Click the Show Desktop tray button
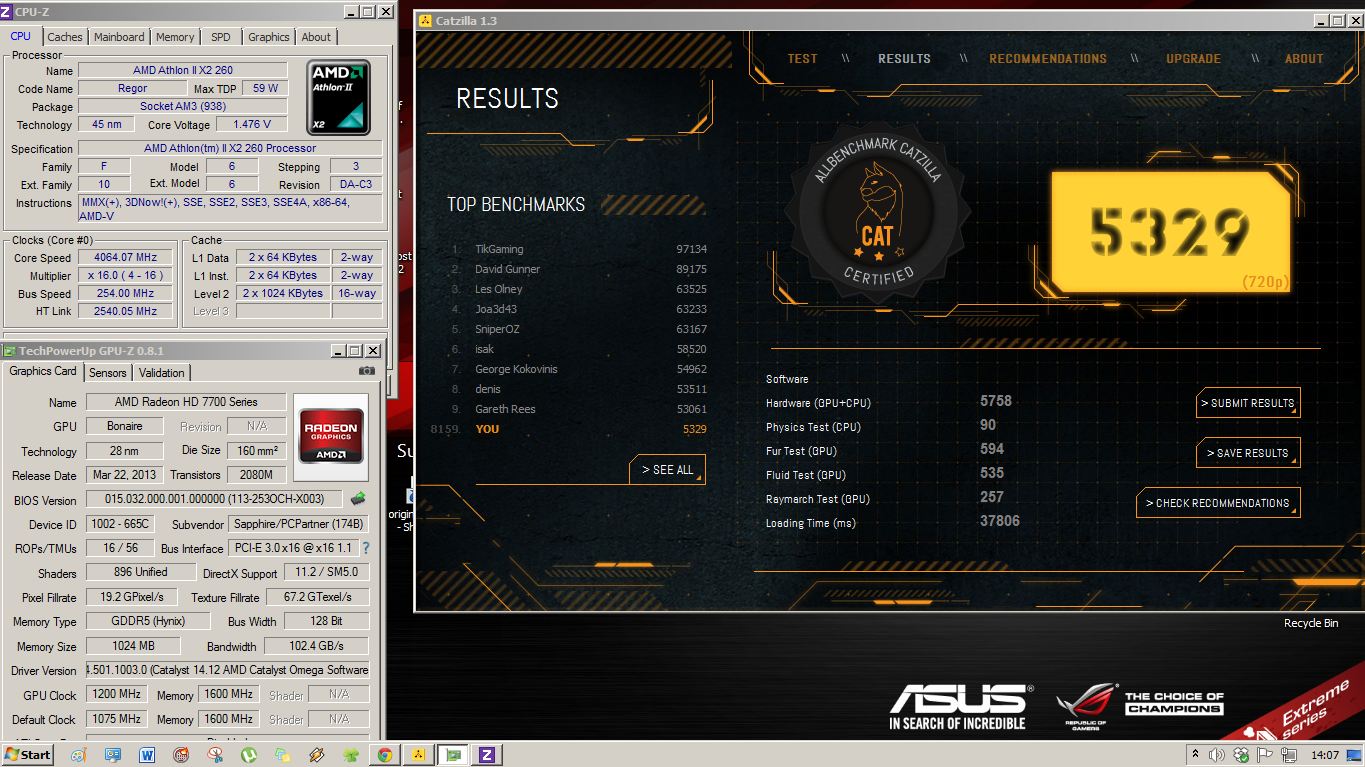This screenshot has height=767, width=1365. click(x=1354, y=755)
